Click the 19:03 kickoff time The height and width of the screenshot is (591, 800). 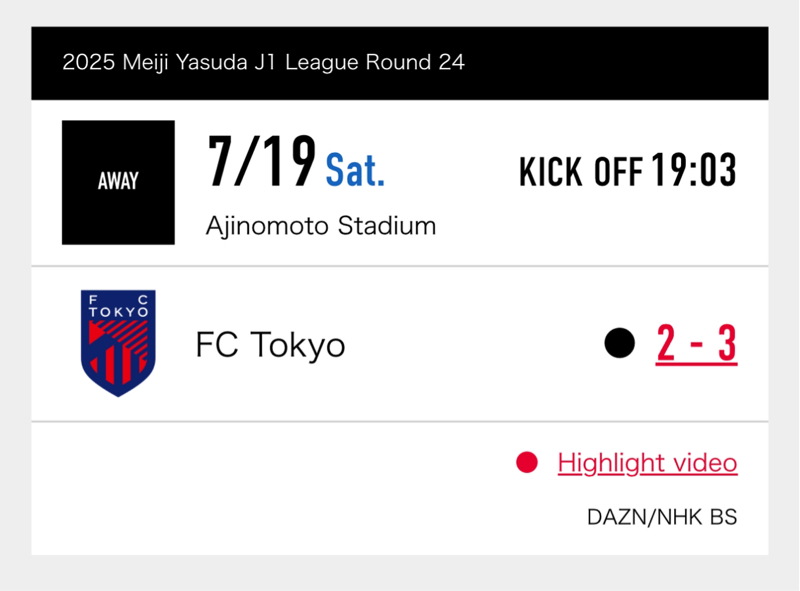694,170
